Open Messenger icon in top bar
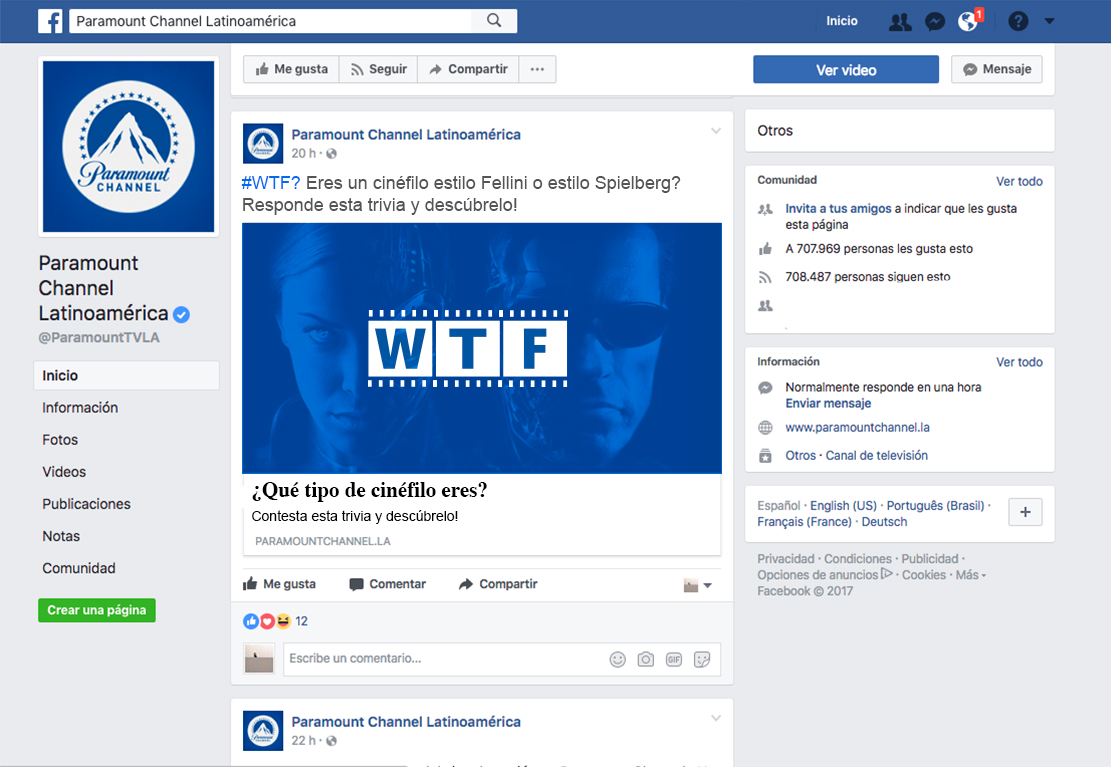 935,21
